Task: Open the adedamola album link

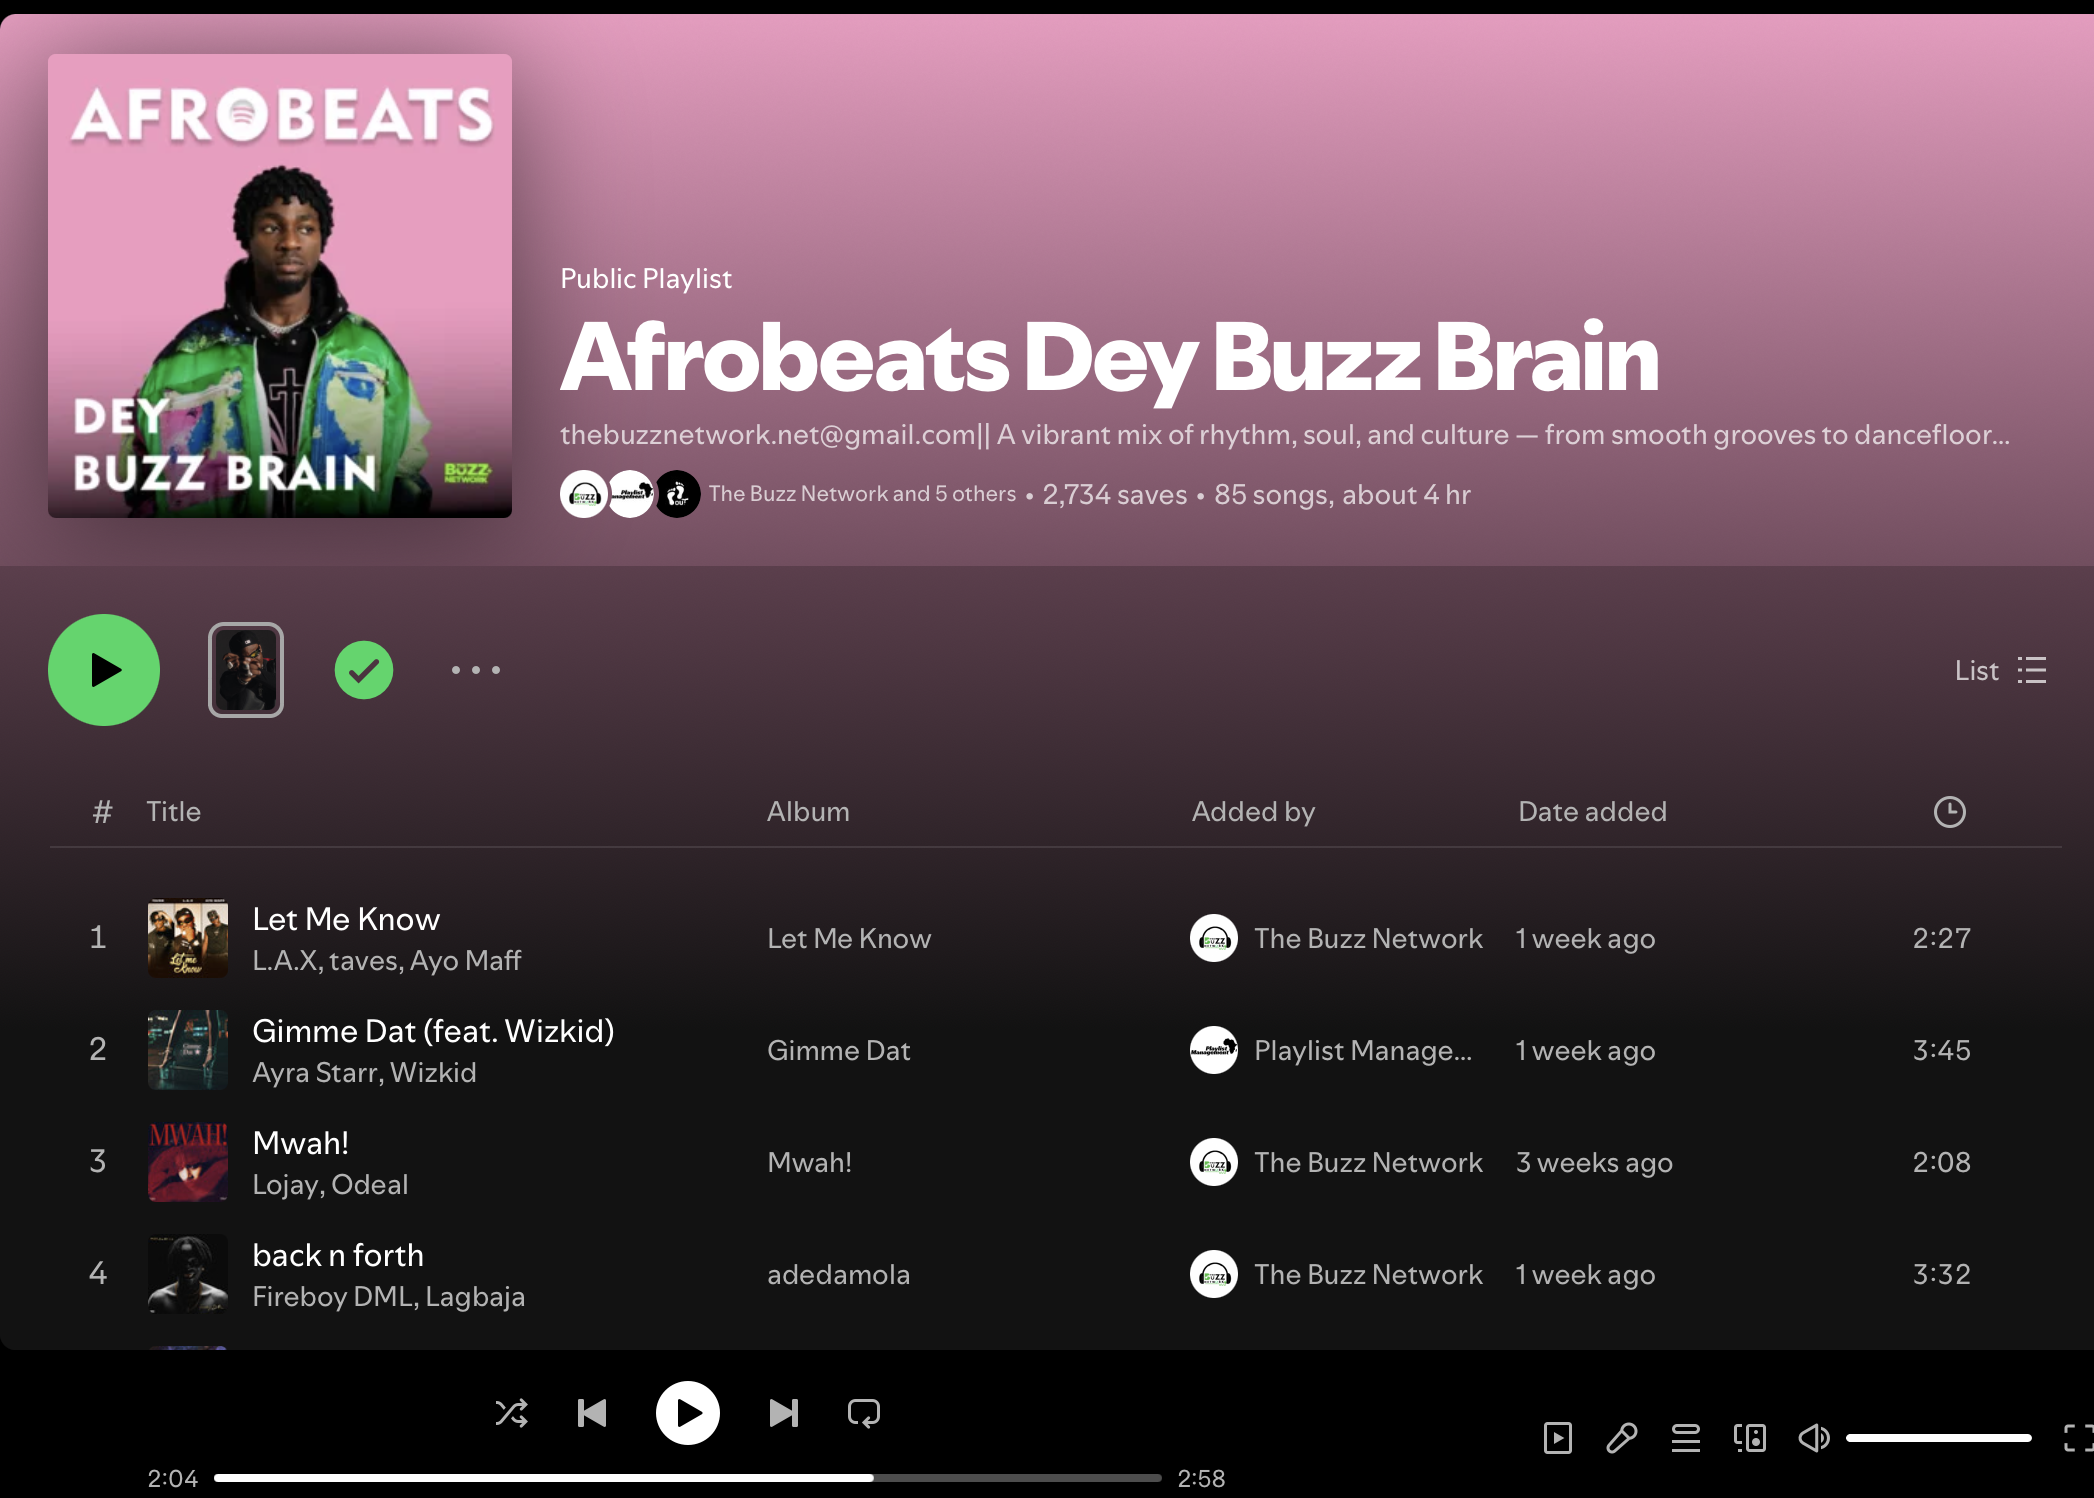Action: [x=838, y=1274]
